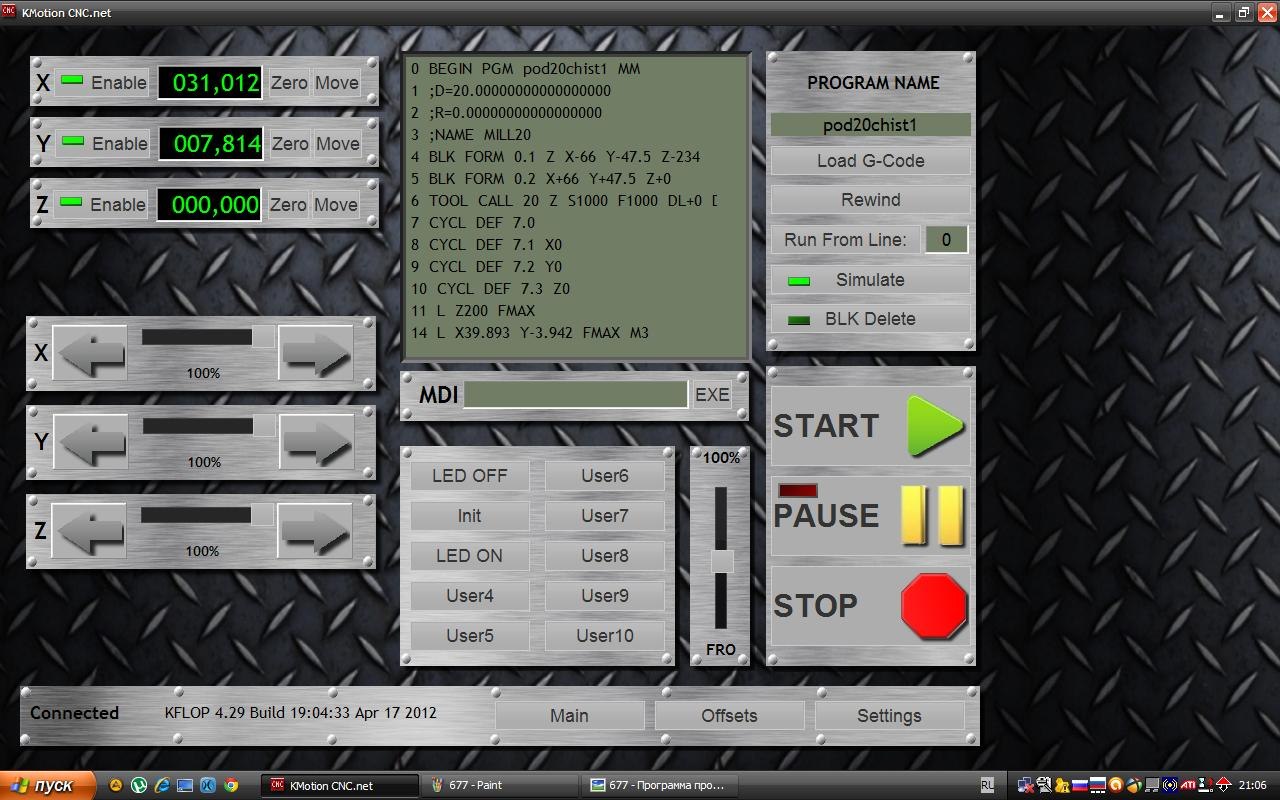
Task: Select G-code line '0 BEGIN PGM pod20chist1 MM'
Action: coord(525,69)
